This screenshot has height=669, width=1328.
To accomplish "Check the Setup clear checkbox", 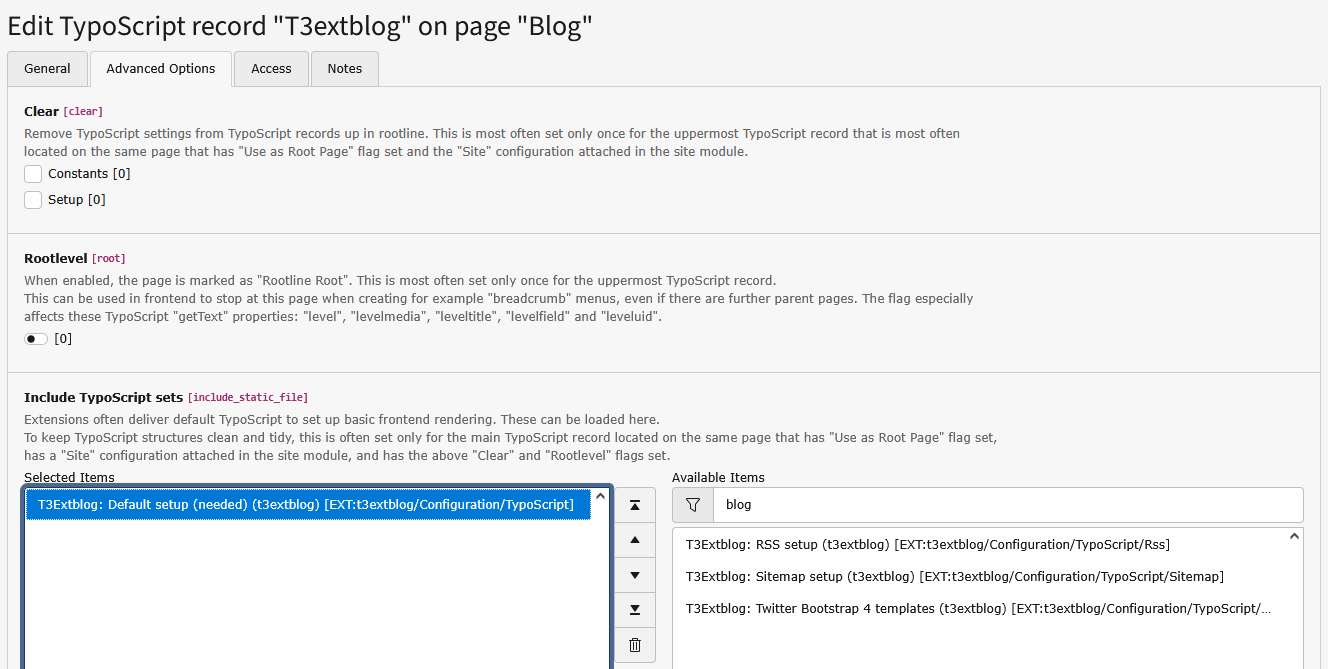I will pyautogui.click(x=33, y=200).
